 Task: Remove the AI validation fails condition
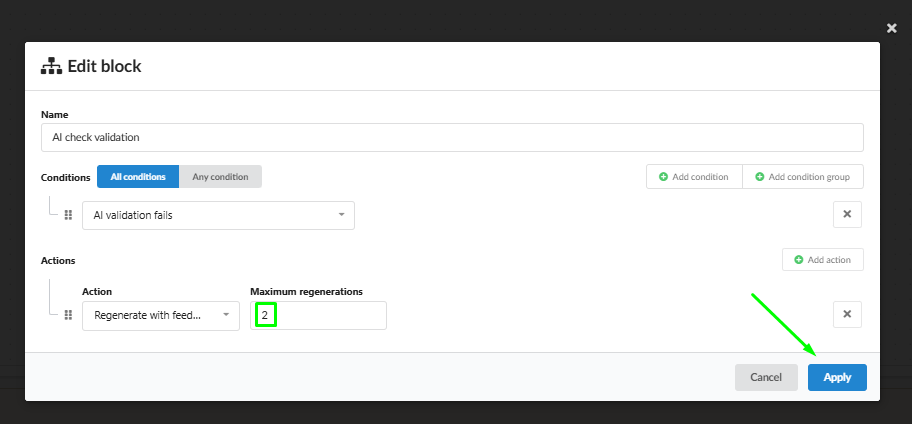coord(847,215)
